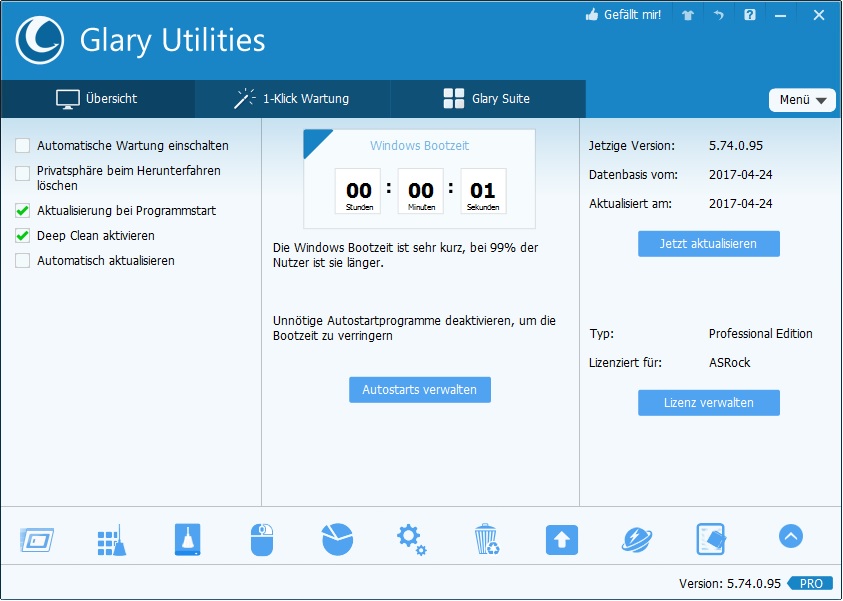Image resolution: width=843 pixels, height=601 pixels.
Task: Click the PRO badge in status bar
Action: coord(810,583)
